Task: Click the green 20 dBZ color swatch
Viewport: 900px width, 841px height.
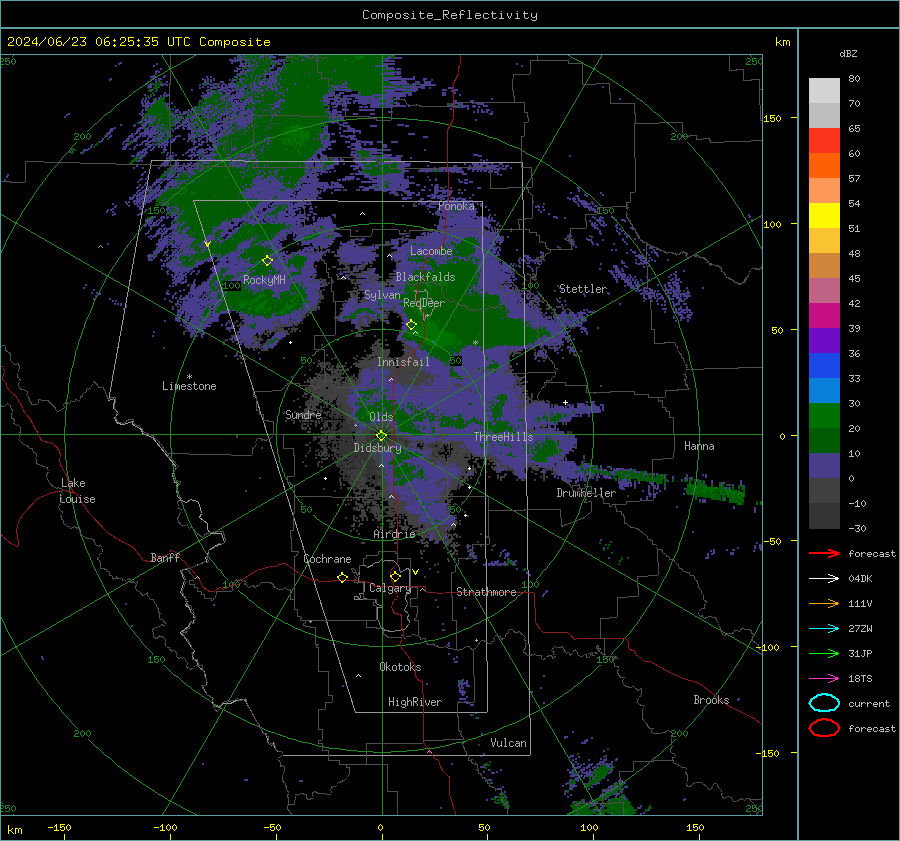Action: click(x=824, y=416)
